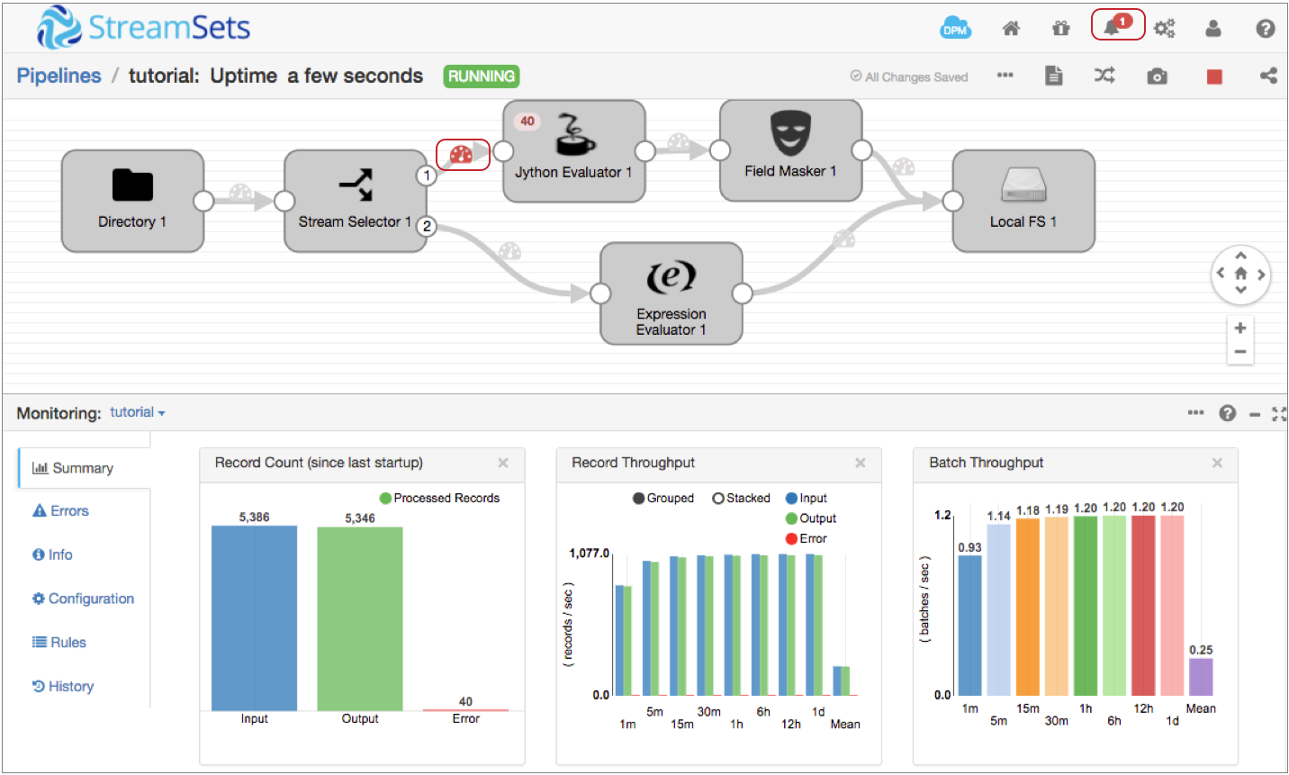Click the red data rule alert gauge
This screenshot has width=1289, height=775.
point(462,155)
